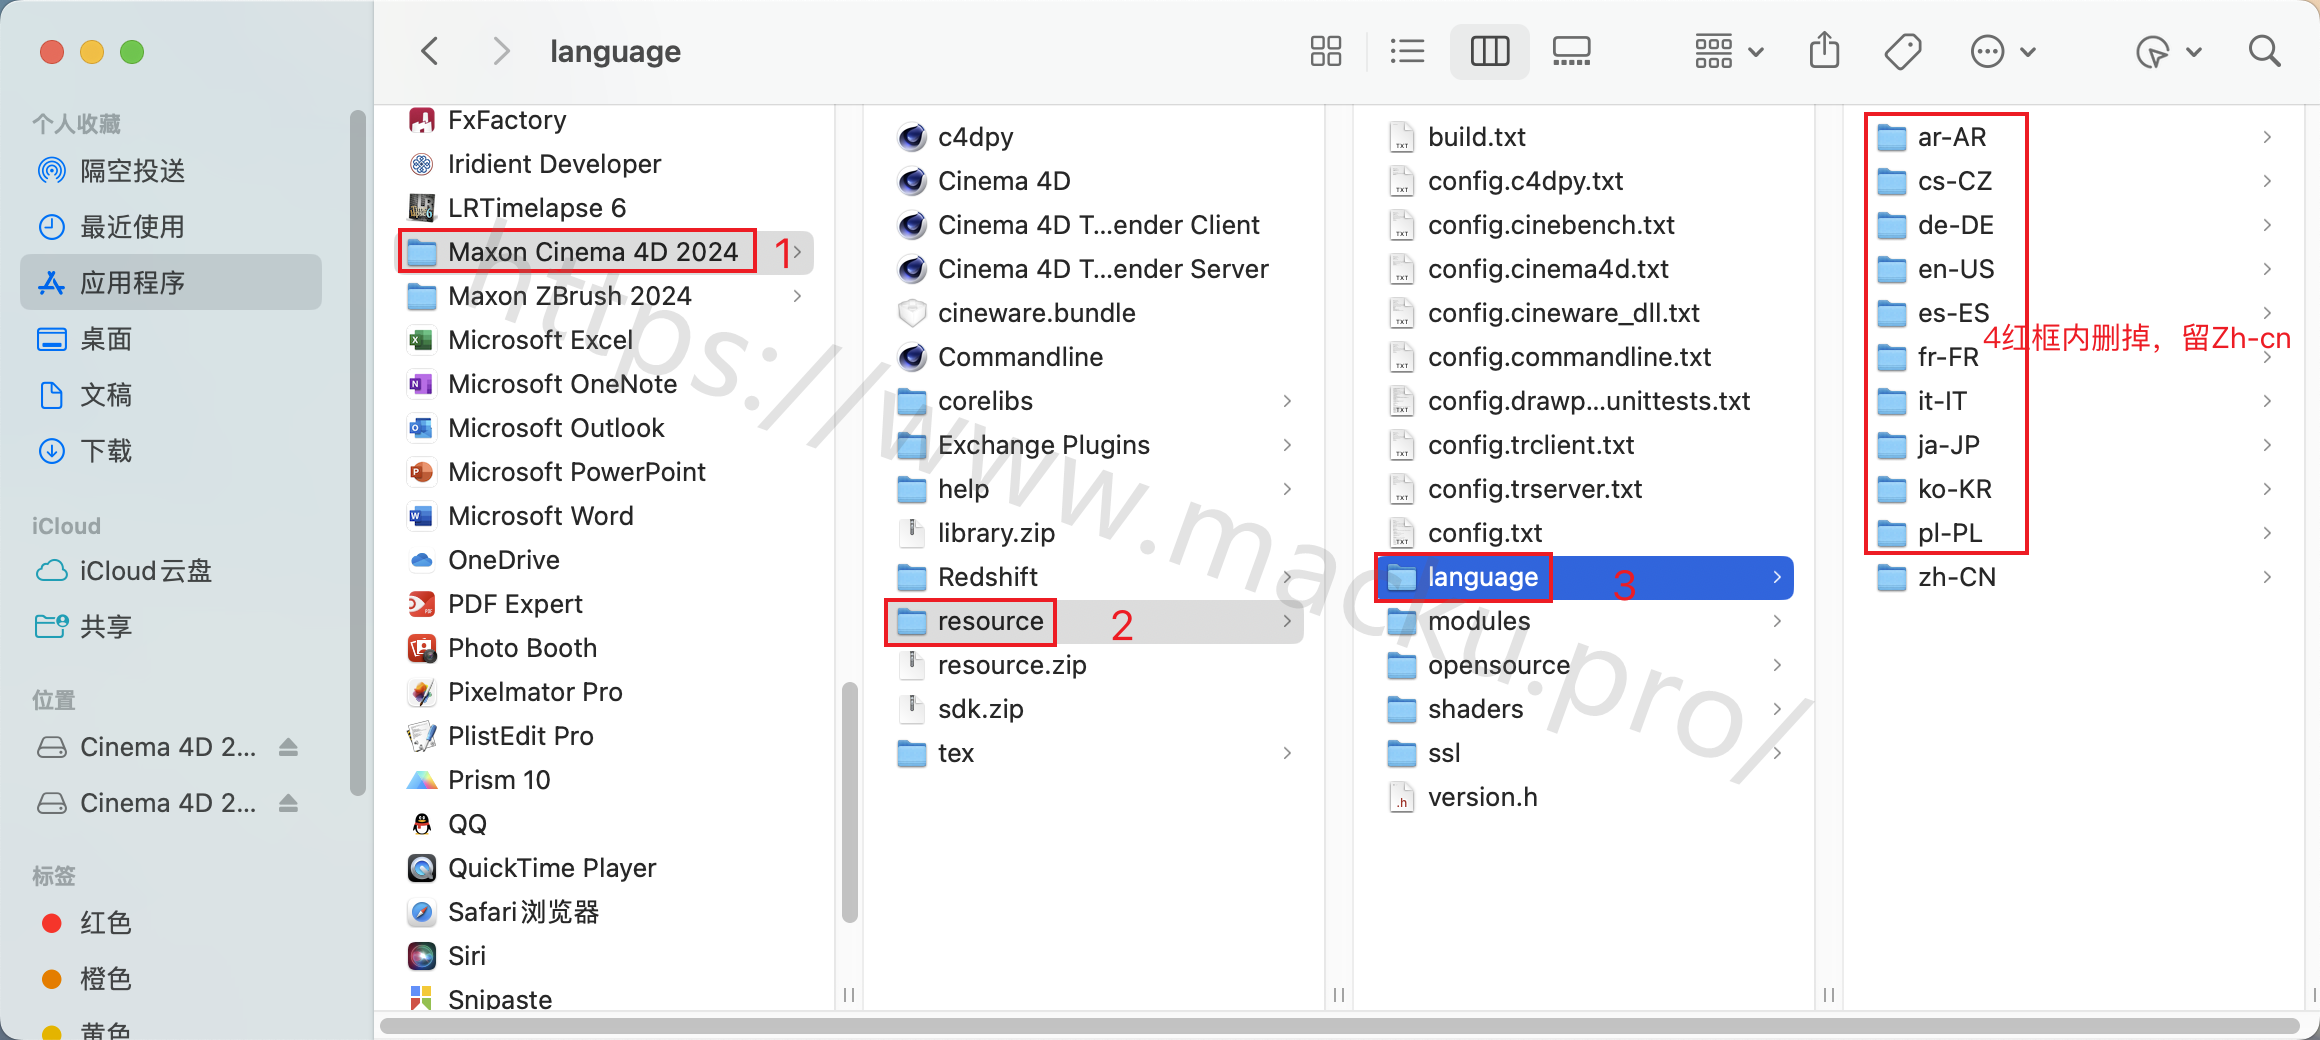
Task: Select the ar-AR folder
Action: point(2075,137)
